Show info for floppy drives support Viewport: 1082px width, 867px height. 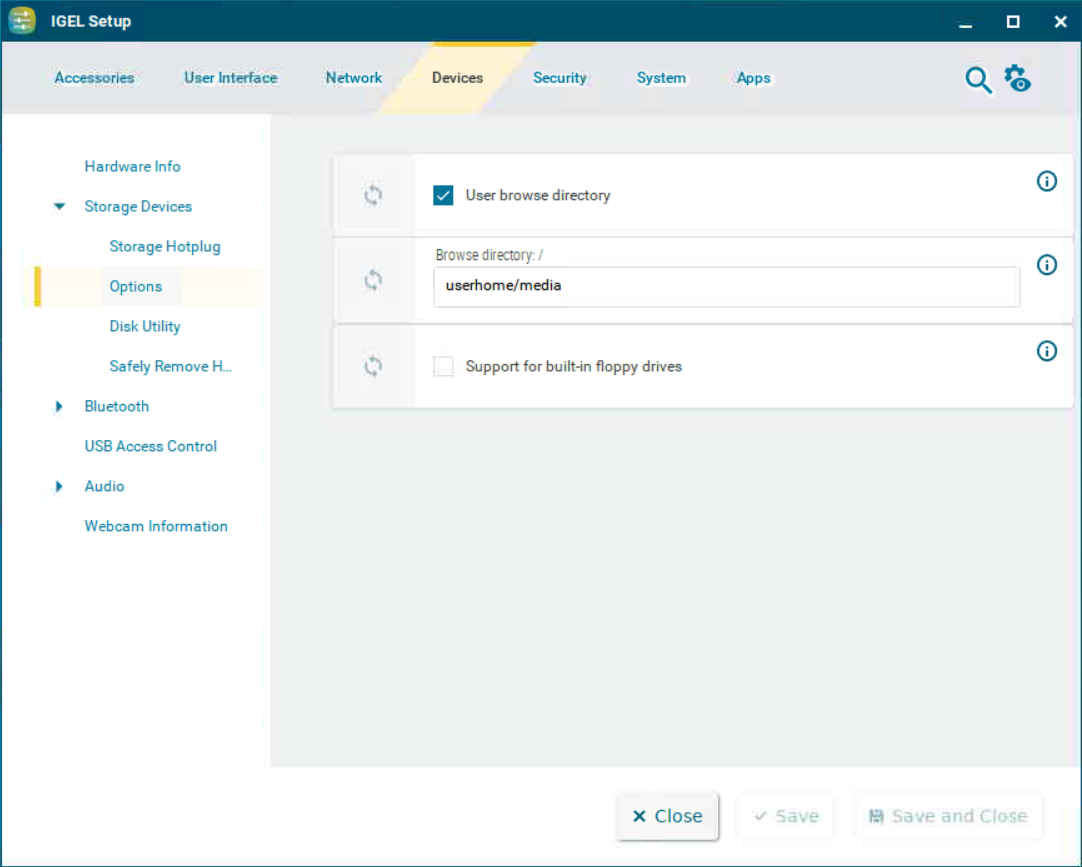[1046, 351]
